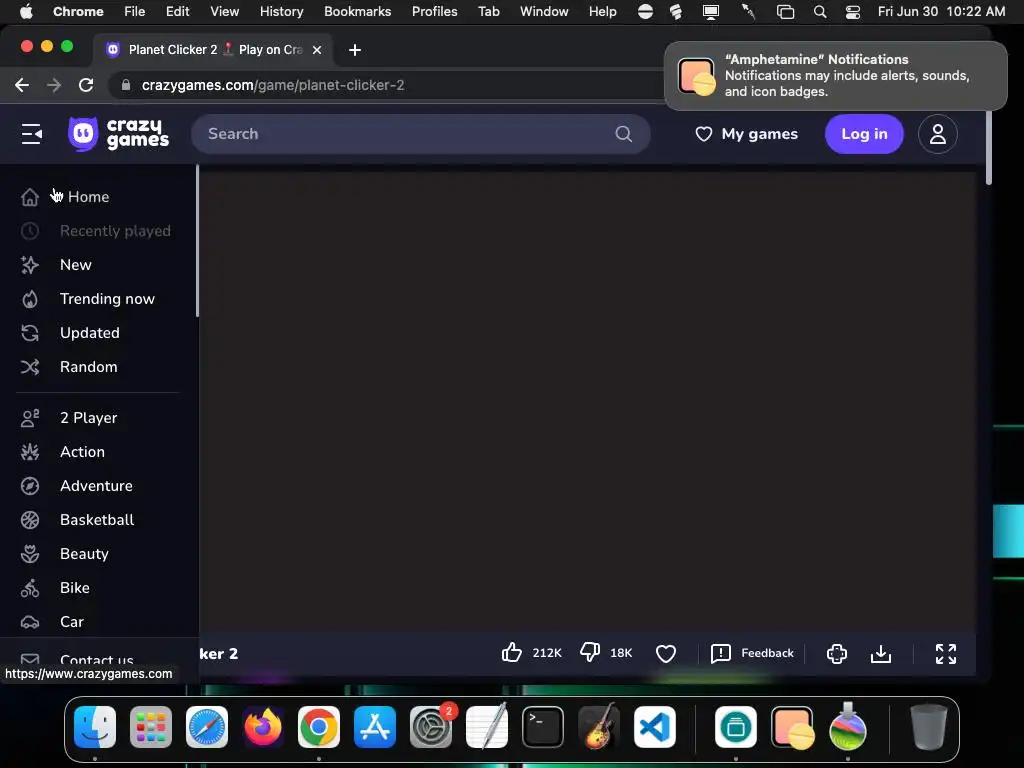The height and width of the screenshot is (768, 1024).
Task: Click the Updated refresh icon in sidebar
Action: click(x=29, y=333)
